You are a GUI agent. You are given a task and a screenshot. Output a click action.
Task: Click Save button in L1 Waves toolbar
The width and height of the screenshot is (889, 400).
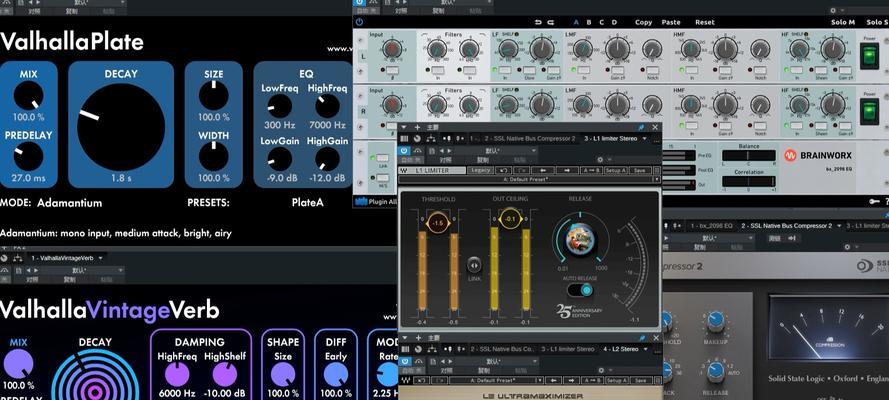(641, 171)
